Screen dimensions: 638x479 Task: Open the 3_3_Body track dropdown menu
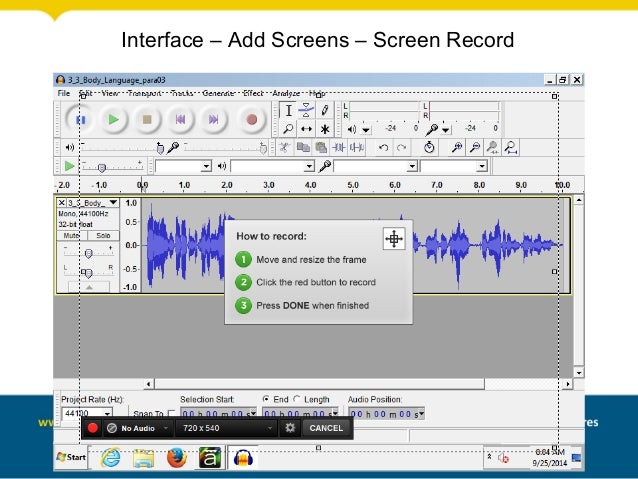pos(113,202)
